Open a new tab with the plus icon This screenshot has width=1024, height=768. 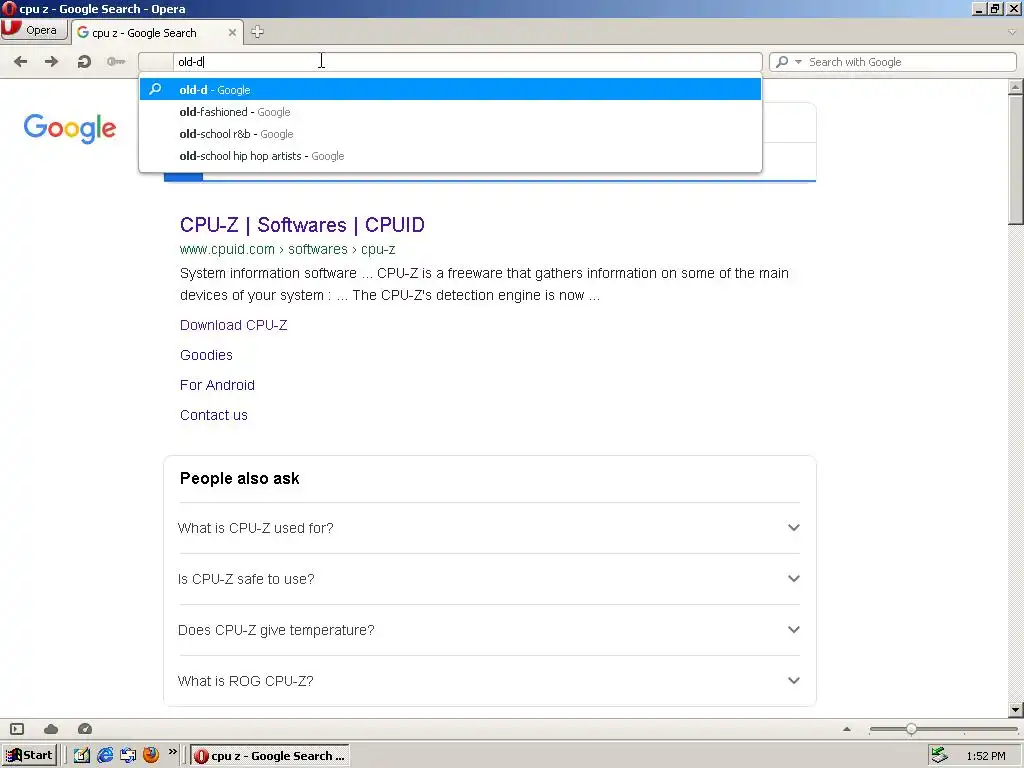click(x=257, y=31)
